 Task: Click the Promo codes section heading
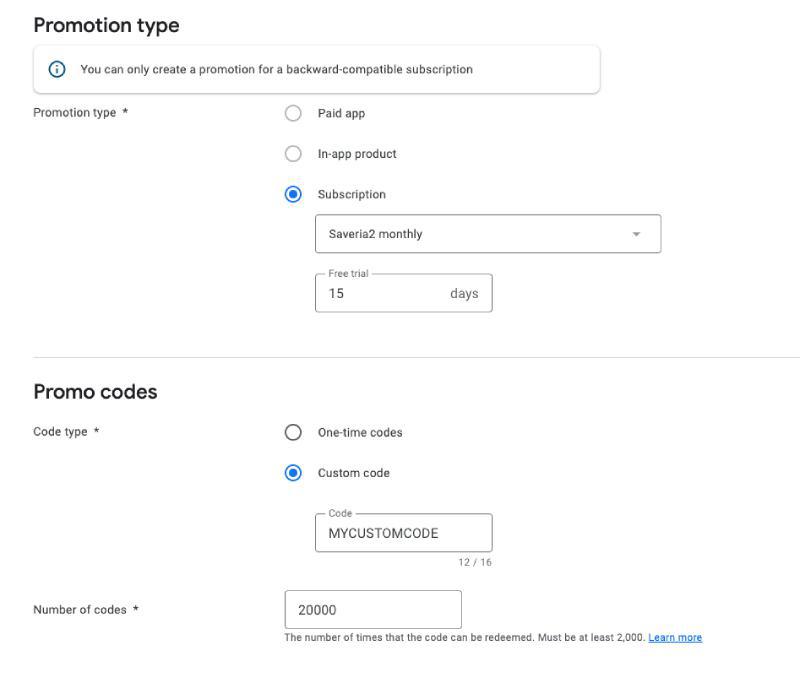pyautogui.click(x=96, y=392)
